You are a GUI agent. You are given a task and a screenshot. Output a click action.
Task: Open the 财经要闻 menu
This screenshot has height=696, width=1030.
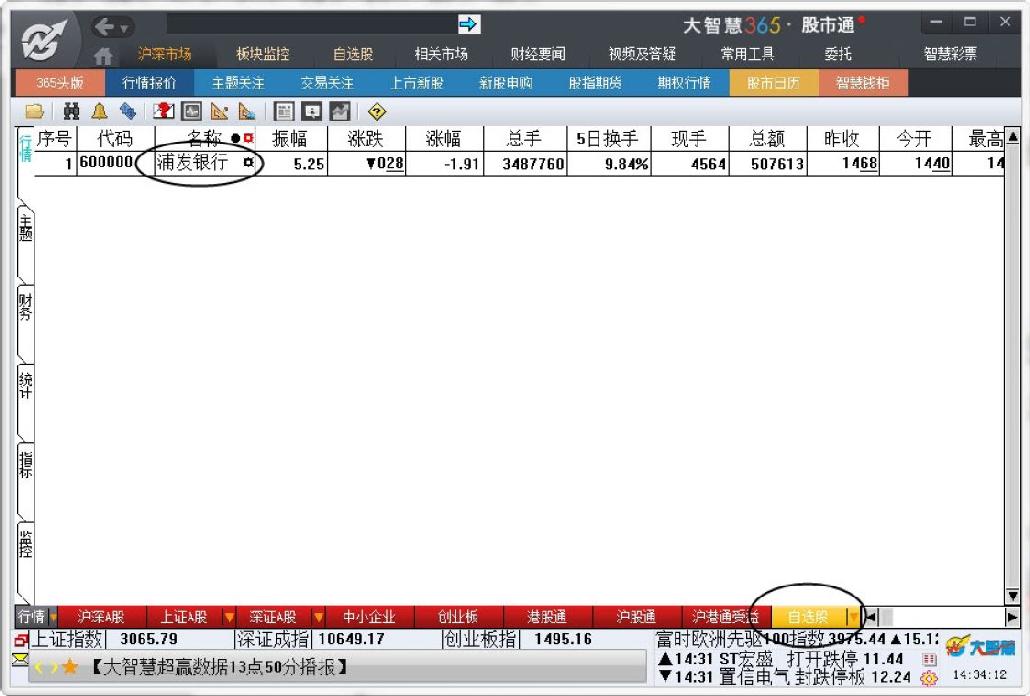[x=537, y=54]
